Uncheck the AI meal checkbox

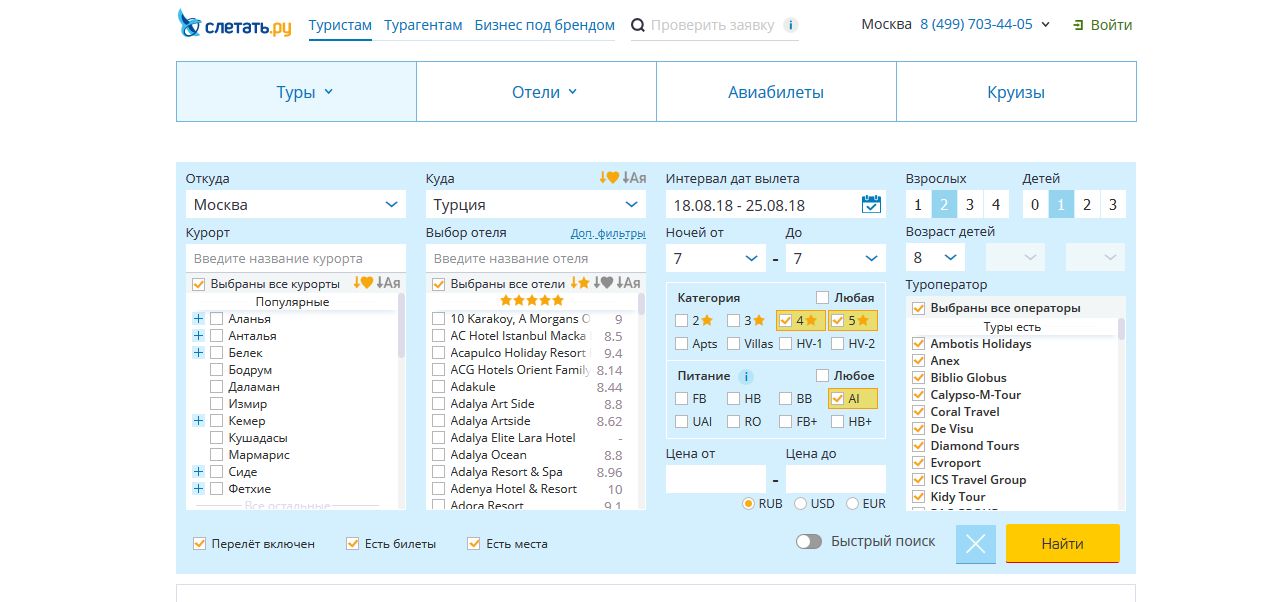point(837,398)
